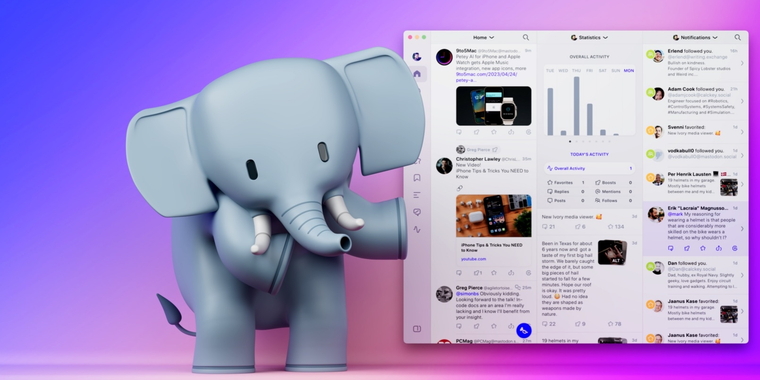Screen dimensions: 760x380
Task: Open Lists icon in sidebar
Action: [x=417, y=195]
